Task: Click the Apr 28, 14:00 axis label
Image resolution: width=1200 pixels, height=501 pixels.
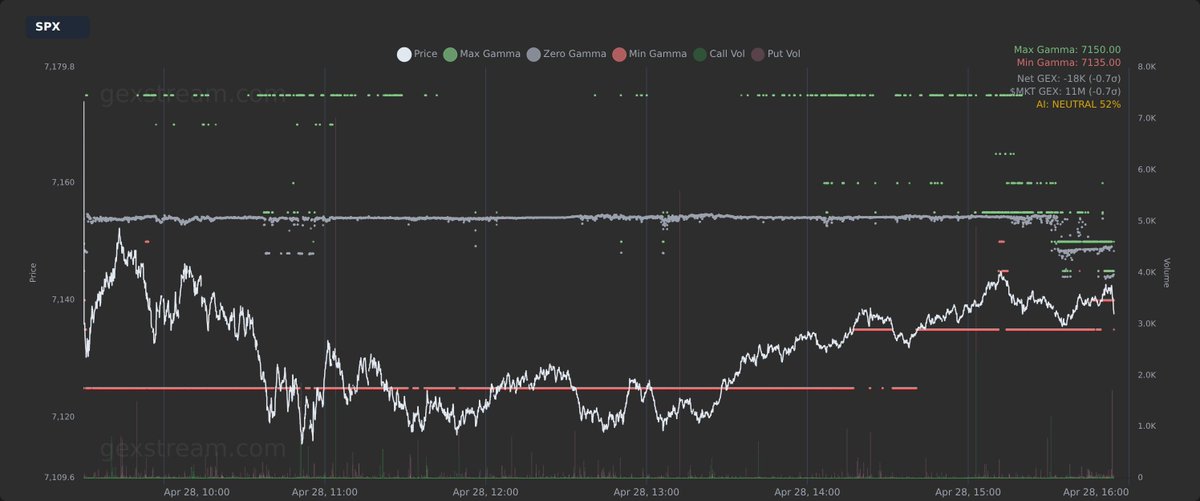Action: pyautogui.click(x=807, y=492)
